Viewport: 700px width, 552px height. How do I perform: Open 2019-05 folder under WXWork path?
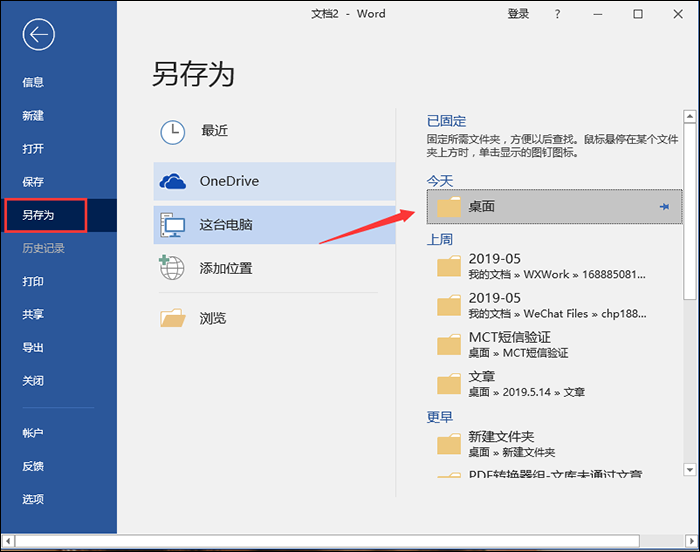tap(554, 266)
